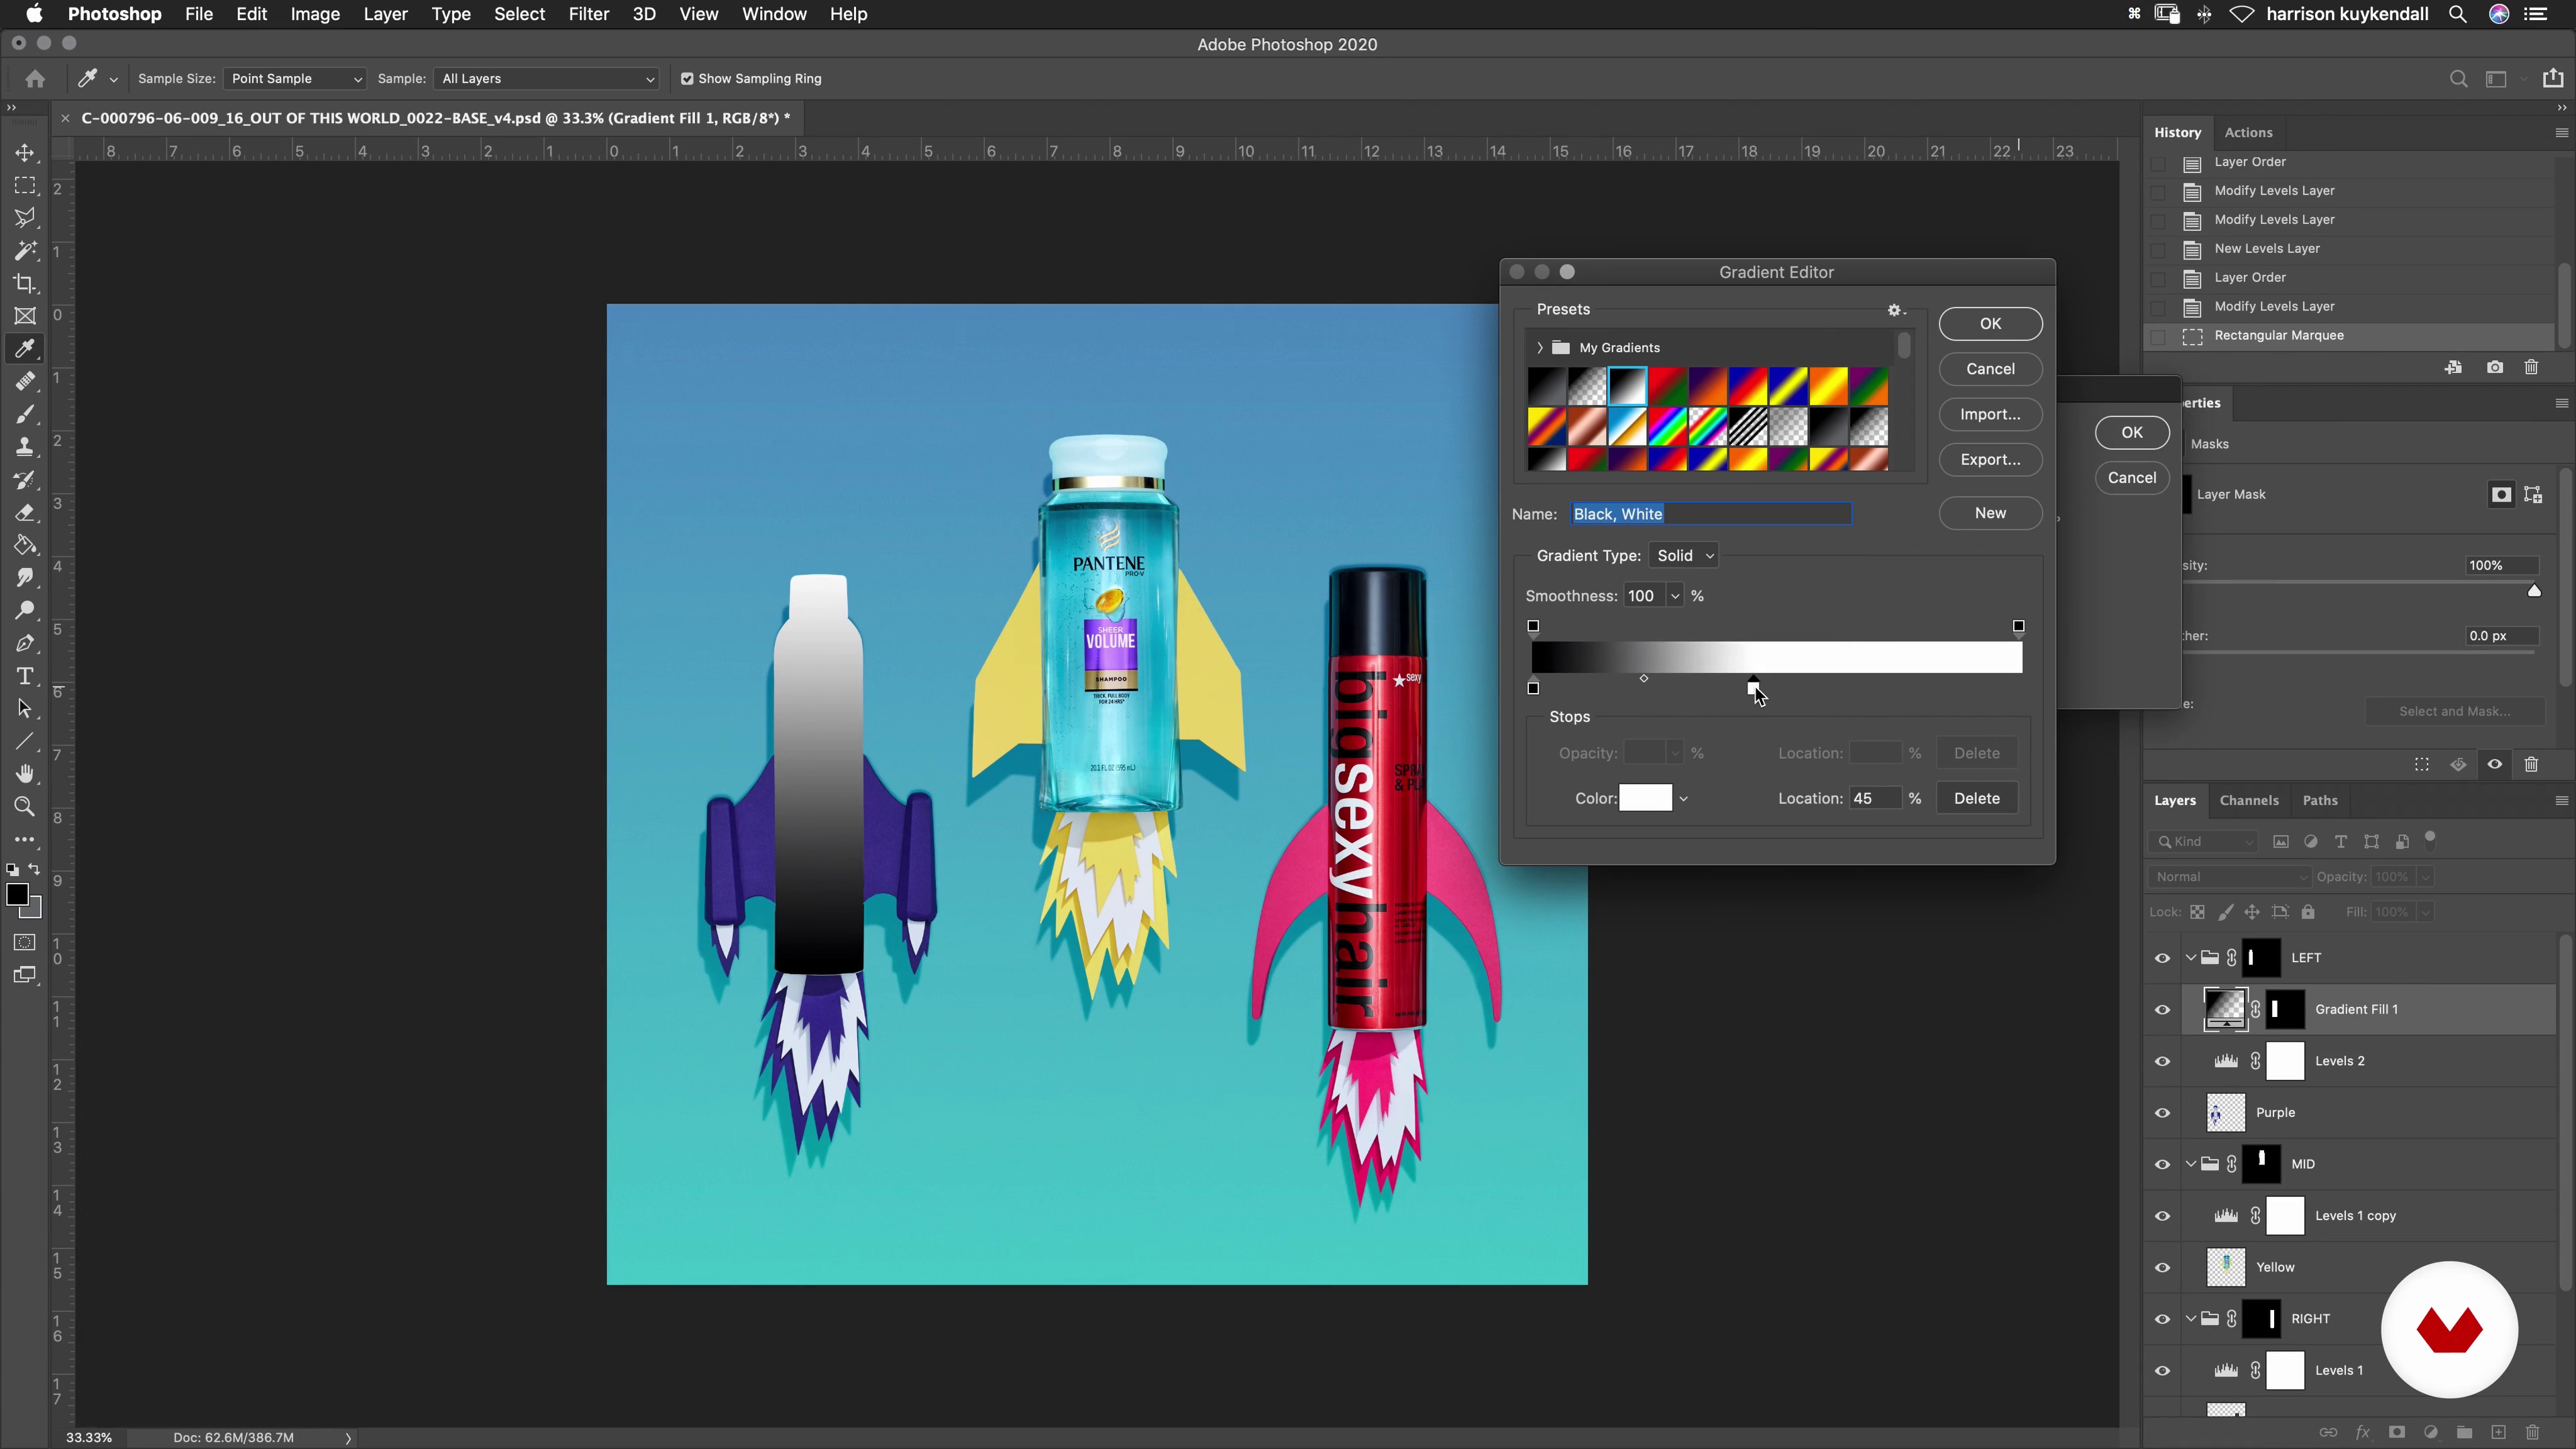
Task: Click the New gradient button
Action: [x=1990, y=513]
